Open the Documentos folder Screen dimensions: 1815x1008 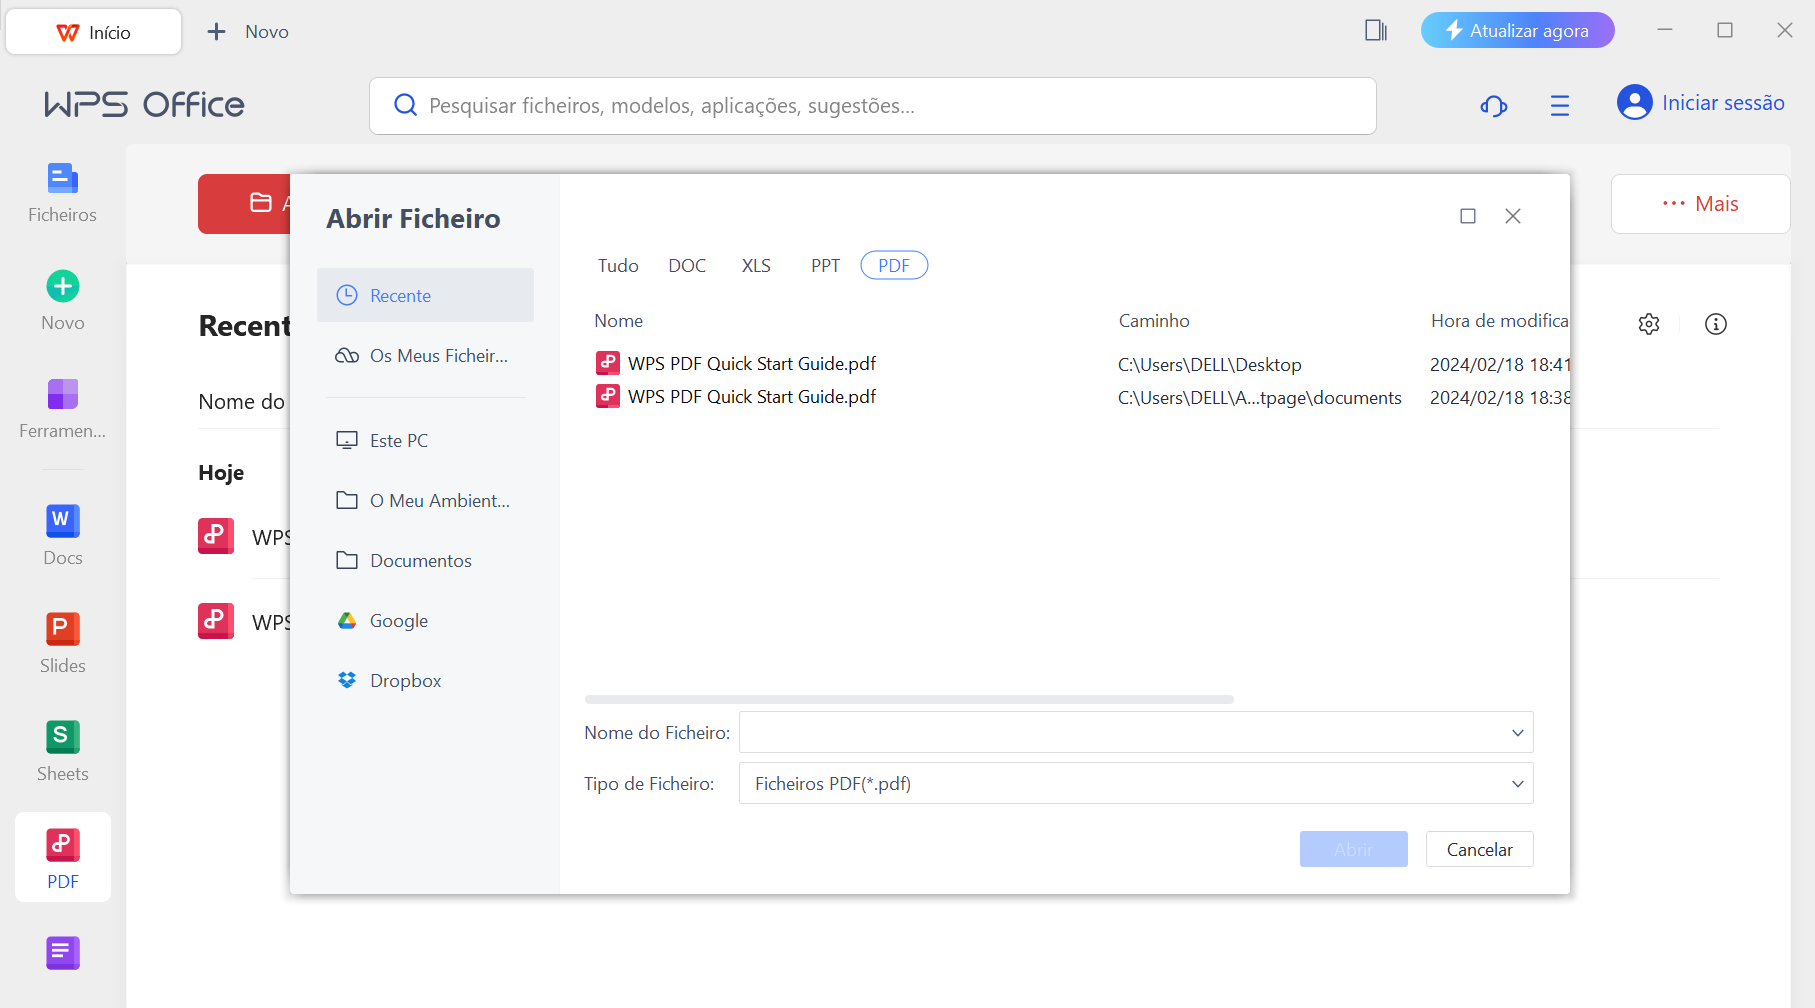[425, 560]
